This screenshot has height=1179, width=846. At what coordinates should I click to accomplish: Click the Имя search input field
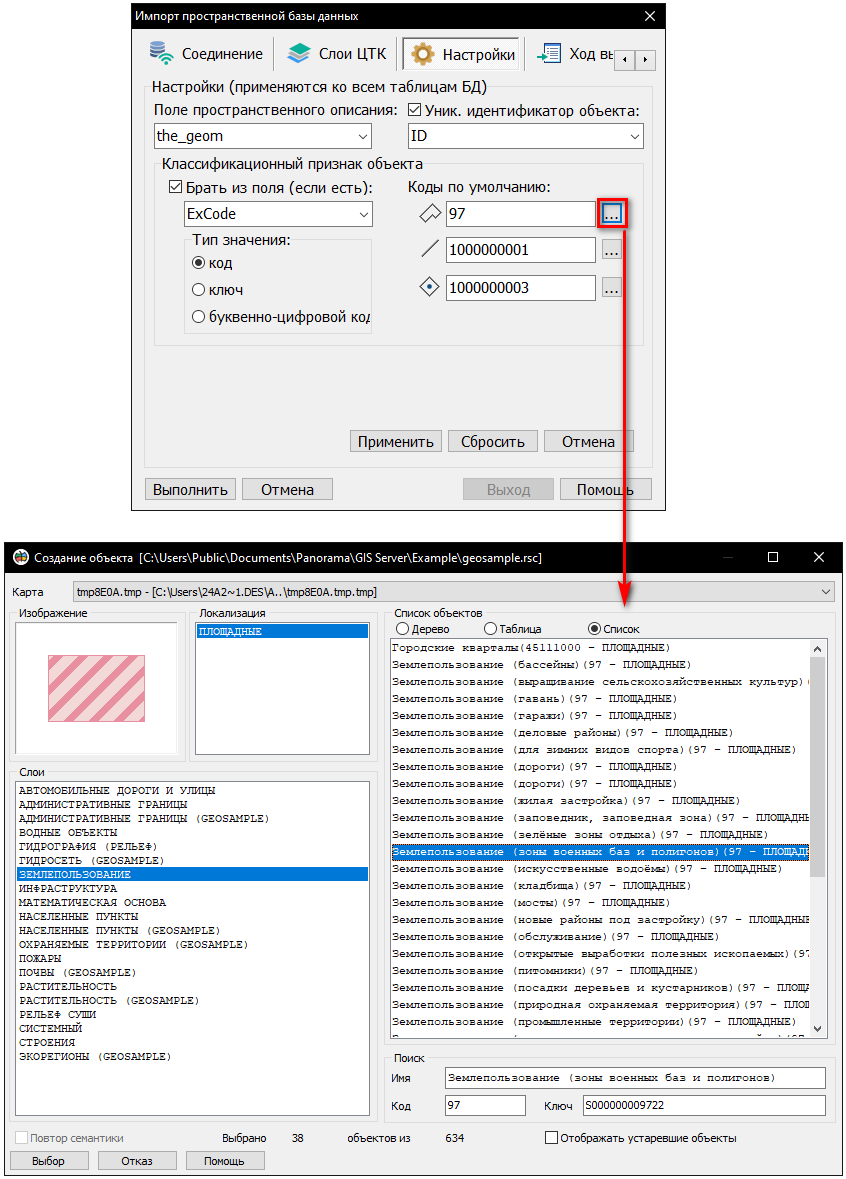635,1078
